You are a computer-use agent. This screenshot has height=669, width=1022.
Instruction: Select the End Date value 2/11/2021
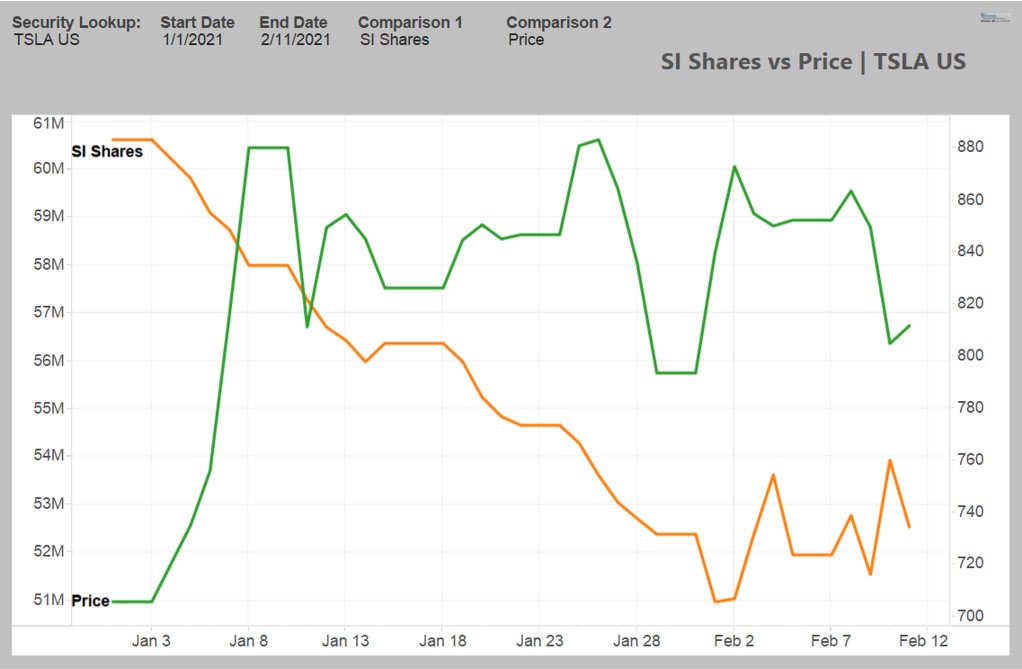coord(295,40)
